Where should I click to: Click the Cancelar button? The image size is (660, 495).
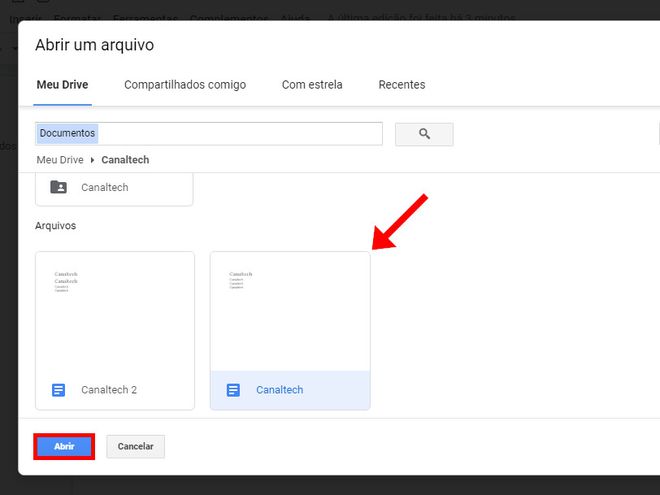(x=136, y=446)
